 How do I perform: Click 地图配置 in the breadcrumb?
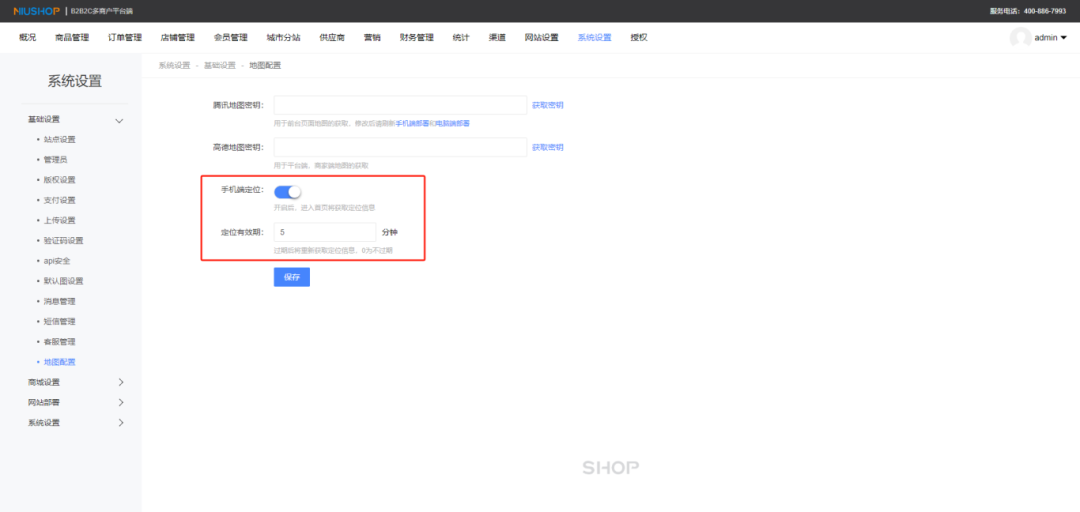pos(265,65)
